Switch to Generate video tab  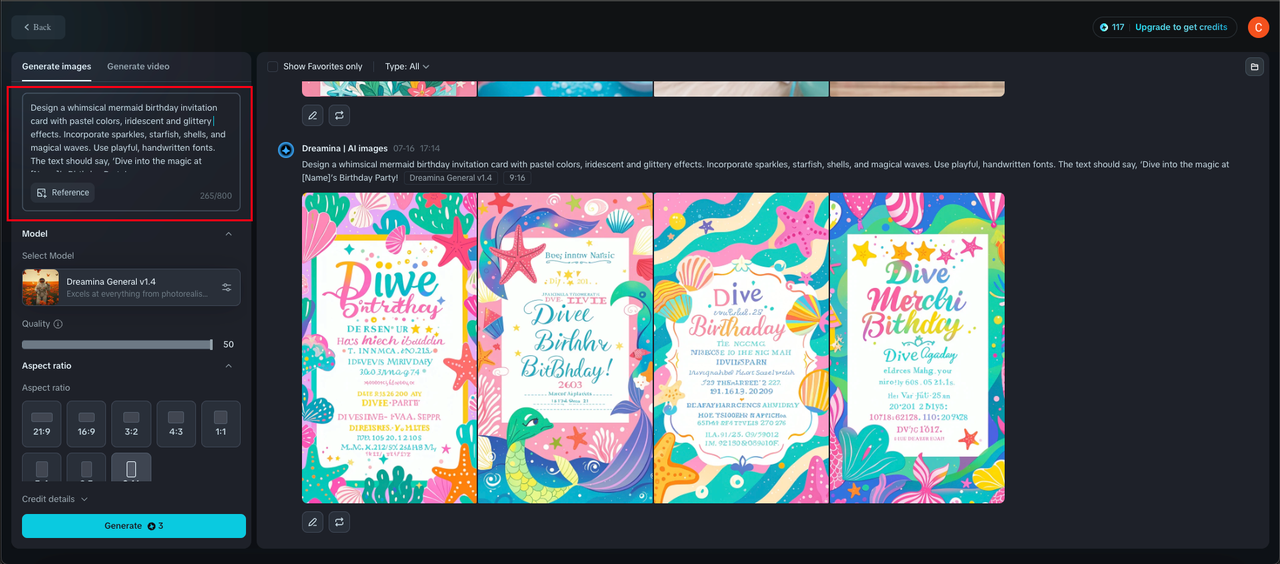(x=138, y=67)
